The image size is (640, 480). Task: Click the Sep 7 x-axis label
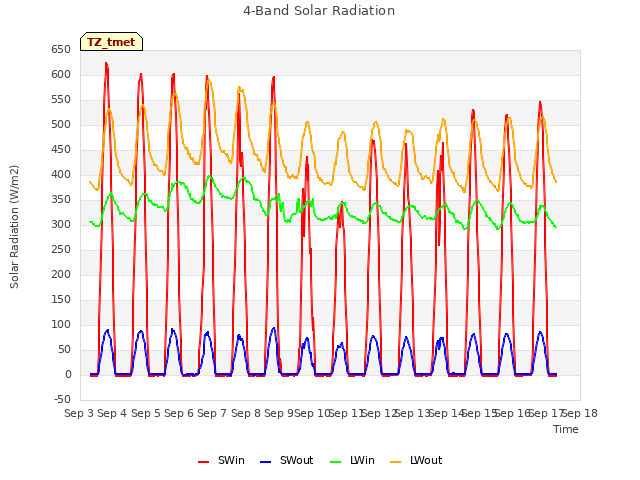[212, 413]
